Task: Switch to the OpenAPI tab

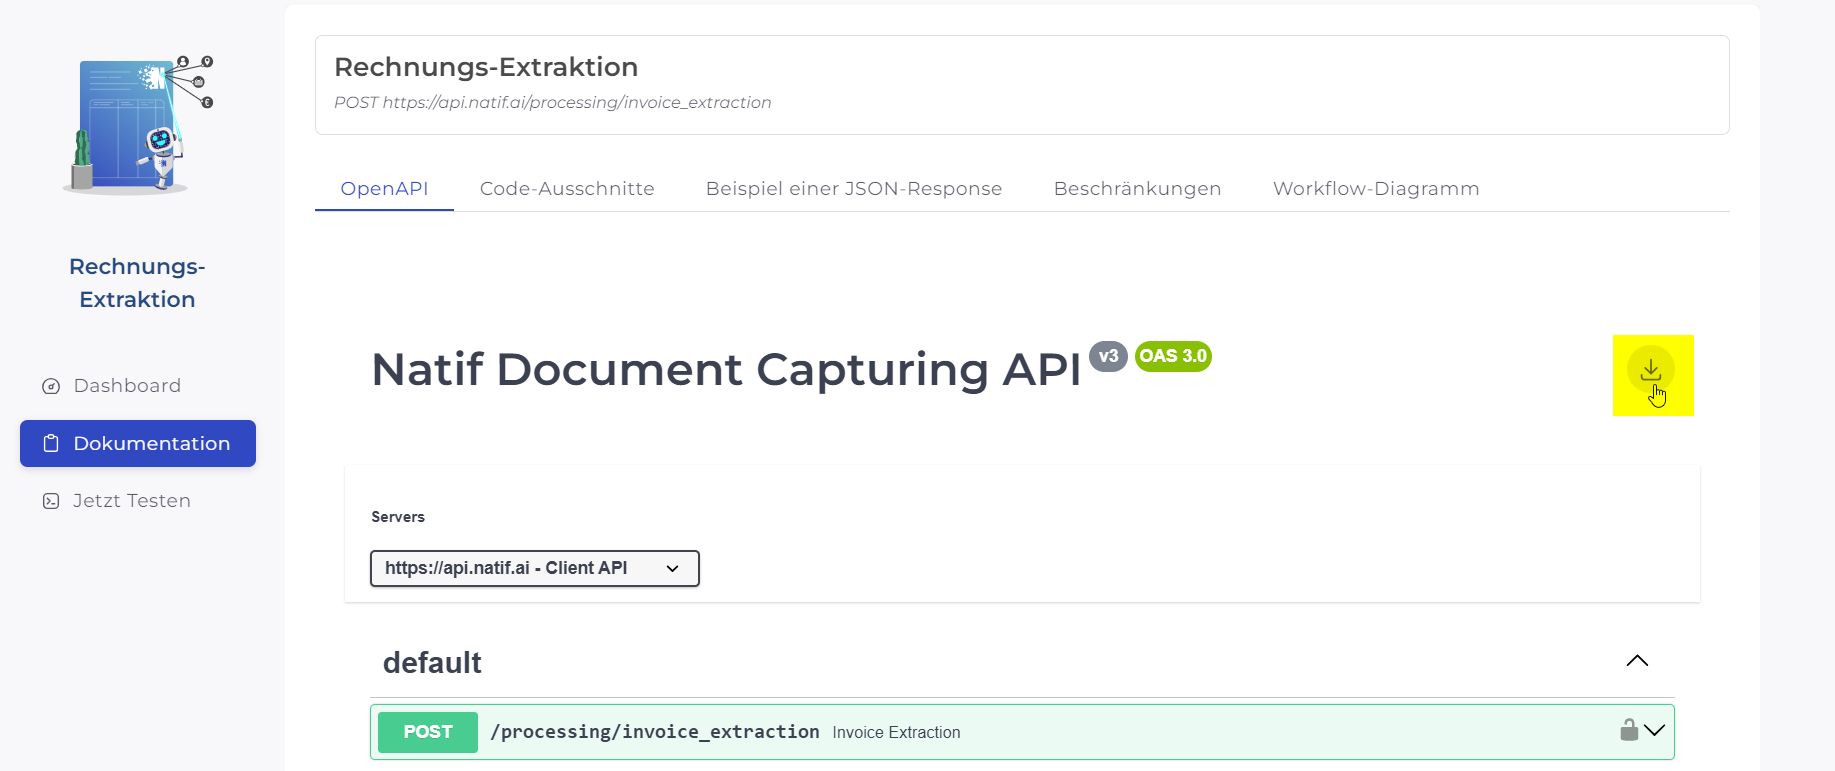Action: coord(384,188)
